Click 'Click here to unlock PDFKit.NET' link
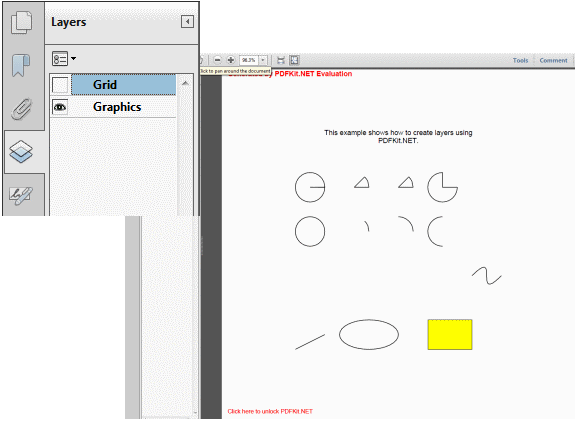Screen dimensions: 577x422 coord(270,411)
